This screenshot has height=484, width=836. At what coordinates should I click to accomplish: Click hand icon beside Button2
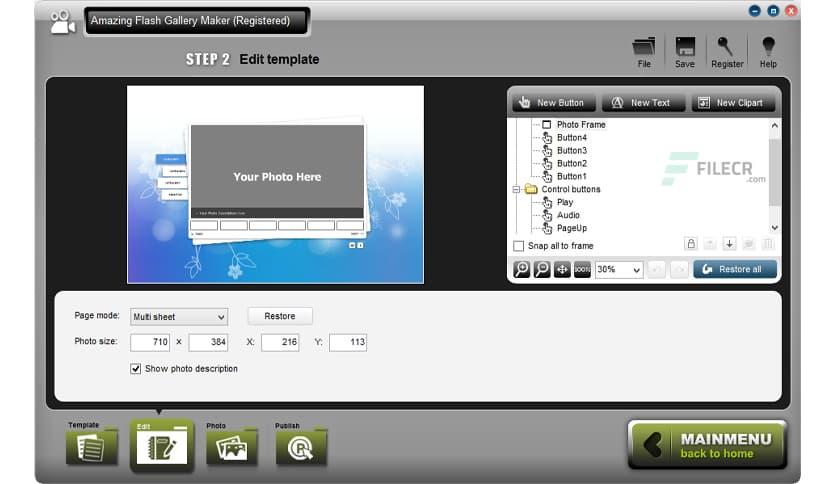(547, 163)
